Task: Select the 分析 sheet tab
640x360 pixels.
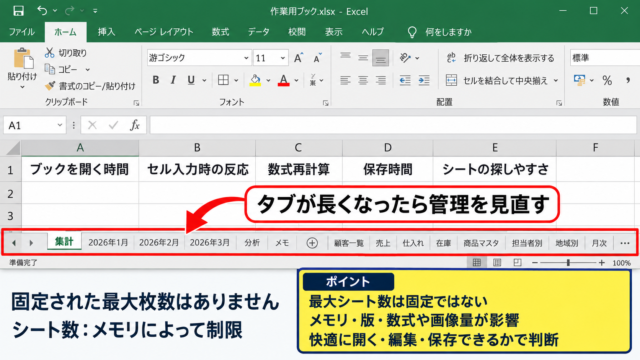Action: click(x=252, y=242)
